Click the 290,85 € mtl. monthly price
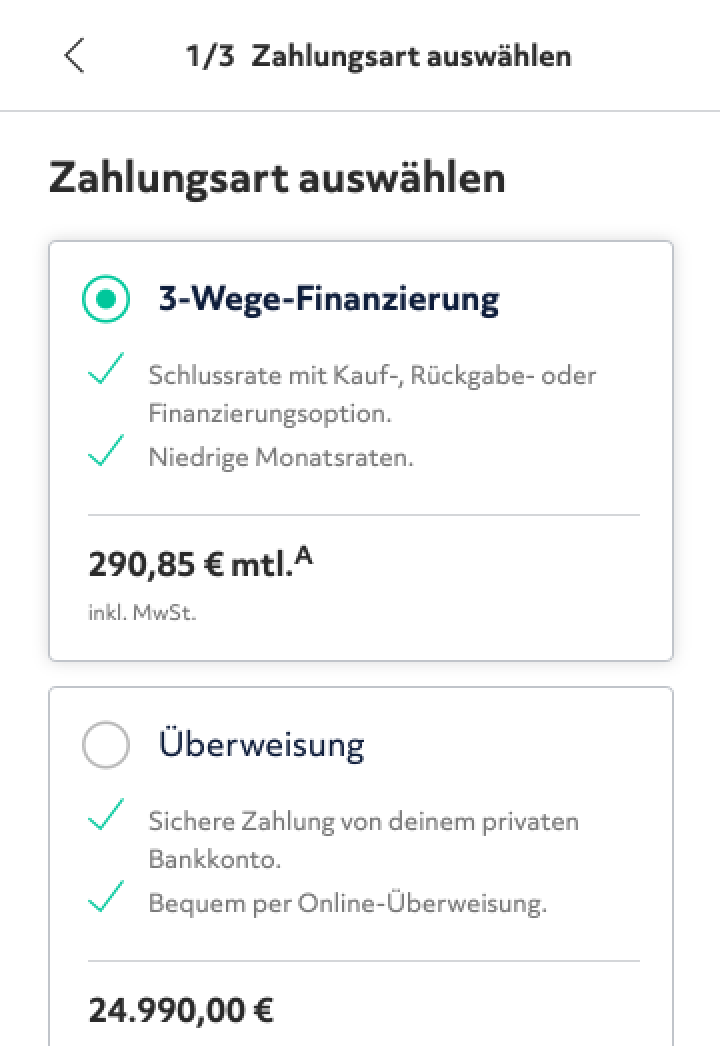The width and height of the screenshot is (720, 1046). coord(190,566)
